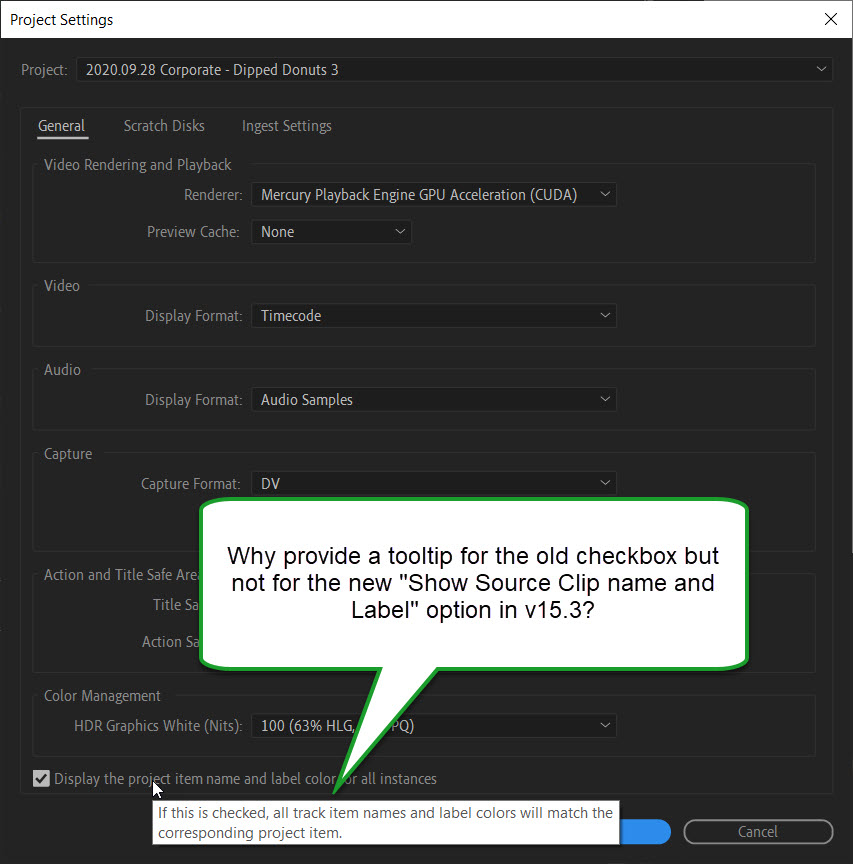Click the Capture section heading
The image size is (853, 864).
(68, 454)
